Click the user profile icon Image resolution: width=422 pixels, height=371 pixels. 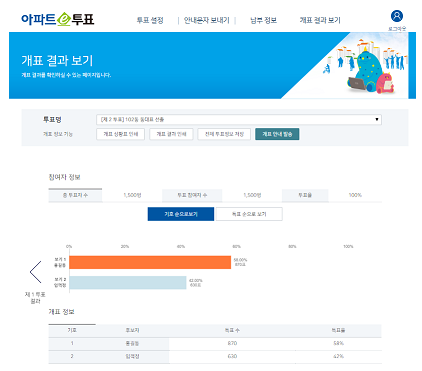pyautogui.click(x=397, y=16)
